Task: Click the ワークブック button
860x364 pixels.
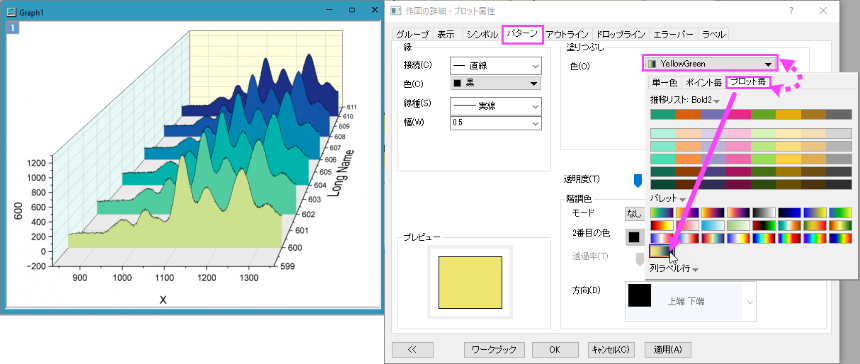Action: pos(494,349)
